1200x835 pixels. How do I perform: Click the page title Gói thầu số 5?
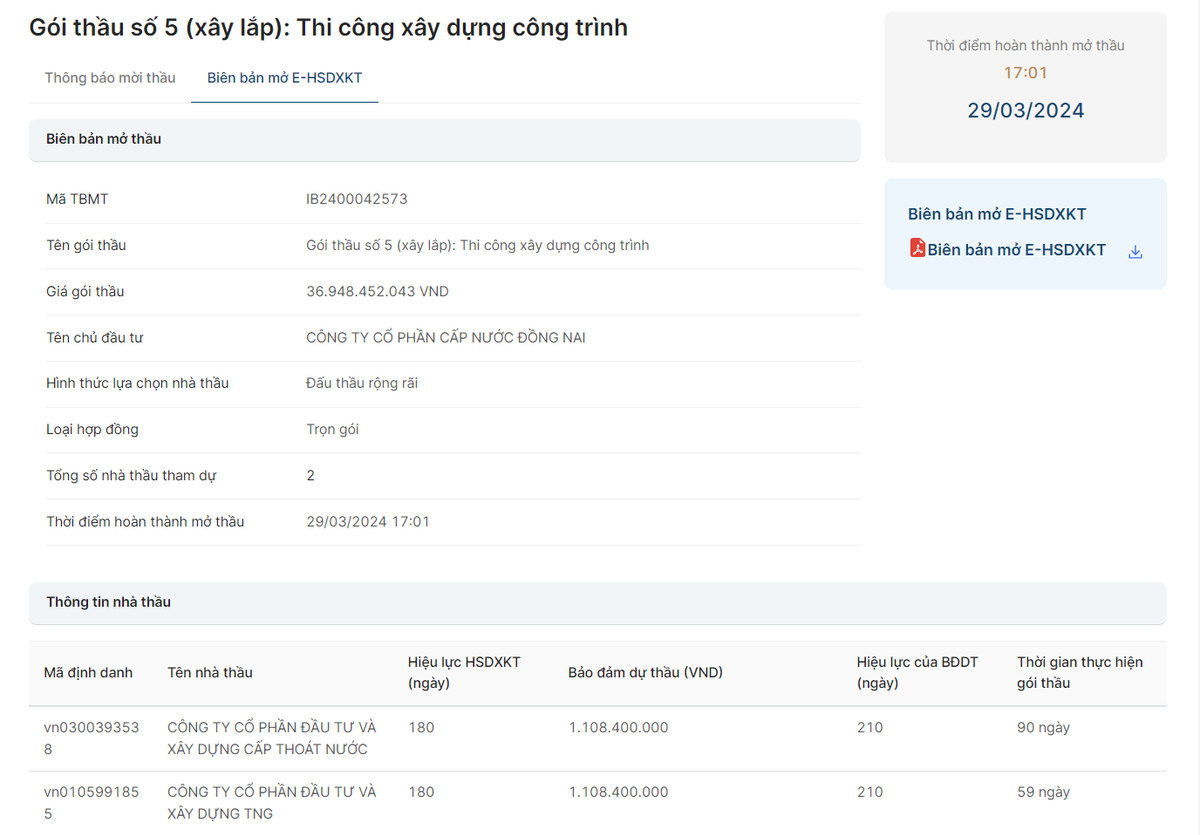pyautogui.click(x=328, y=27)
